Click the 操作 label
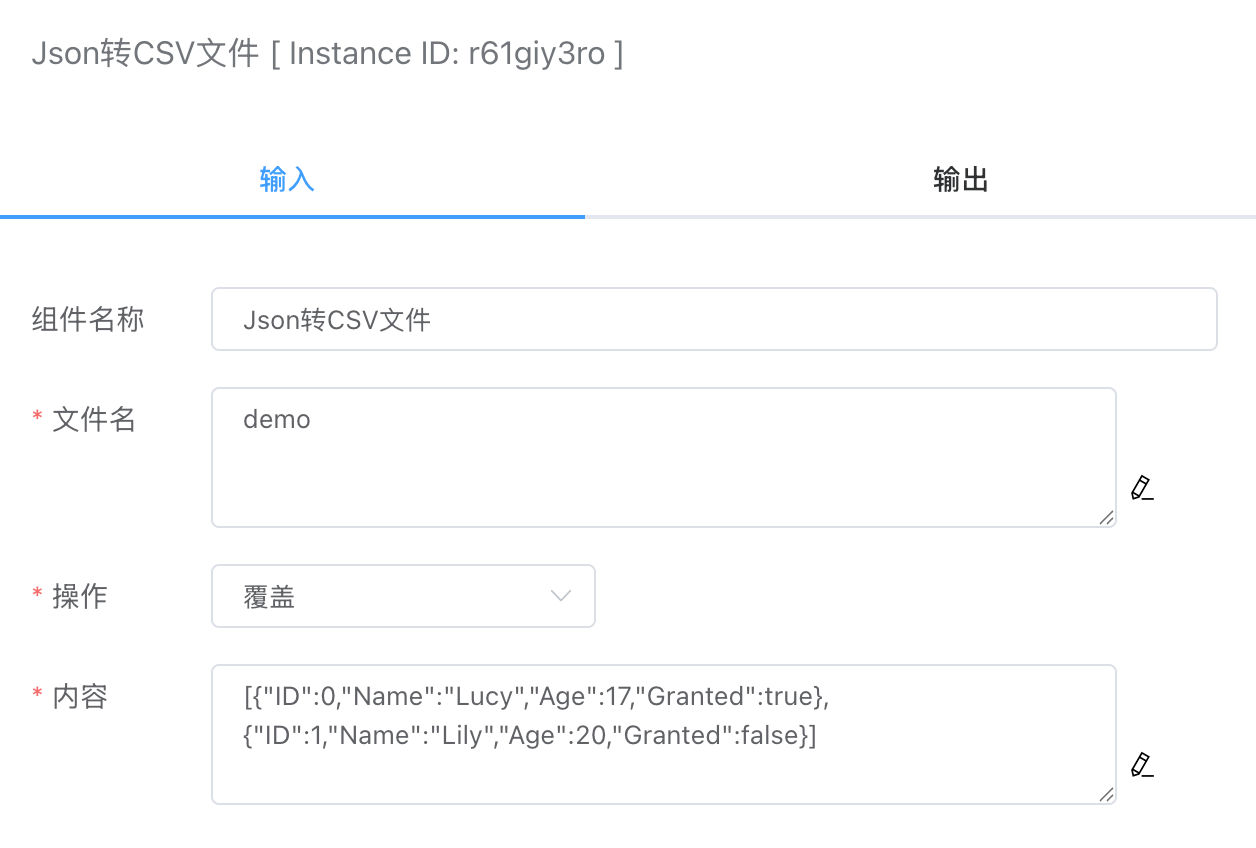Image resolution: width=1256 pixels, height=848 pixels. tap(80, 597)
